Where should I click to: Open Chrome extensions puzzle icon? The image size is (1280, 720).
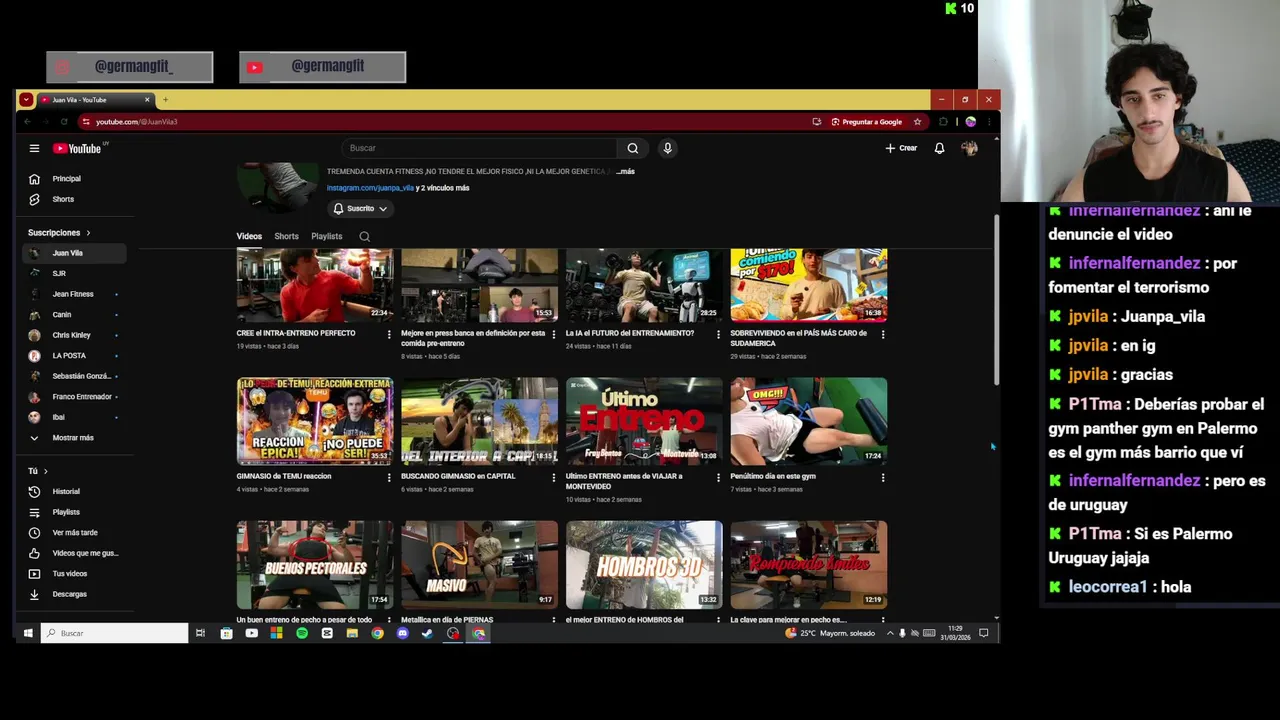click(943, 122)
